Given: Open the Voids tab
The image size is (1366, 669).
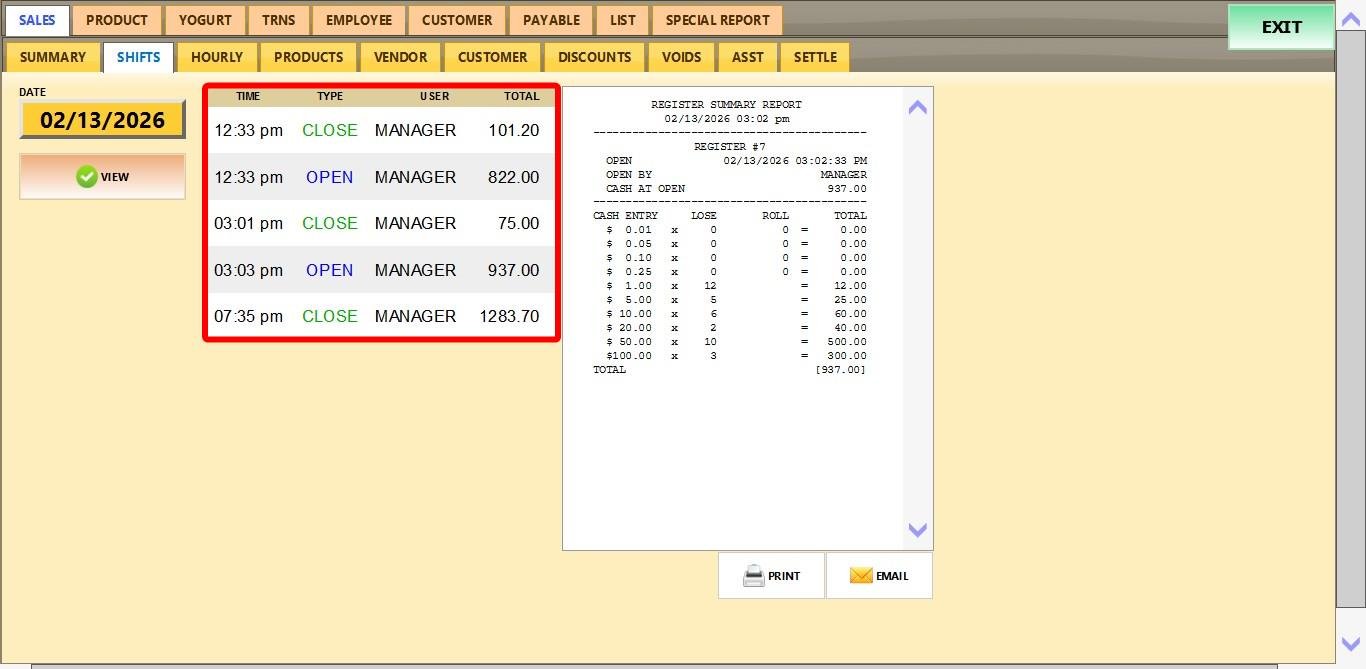Looking at the screenshot, I should pos(681,57).
